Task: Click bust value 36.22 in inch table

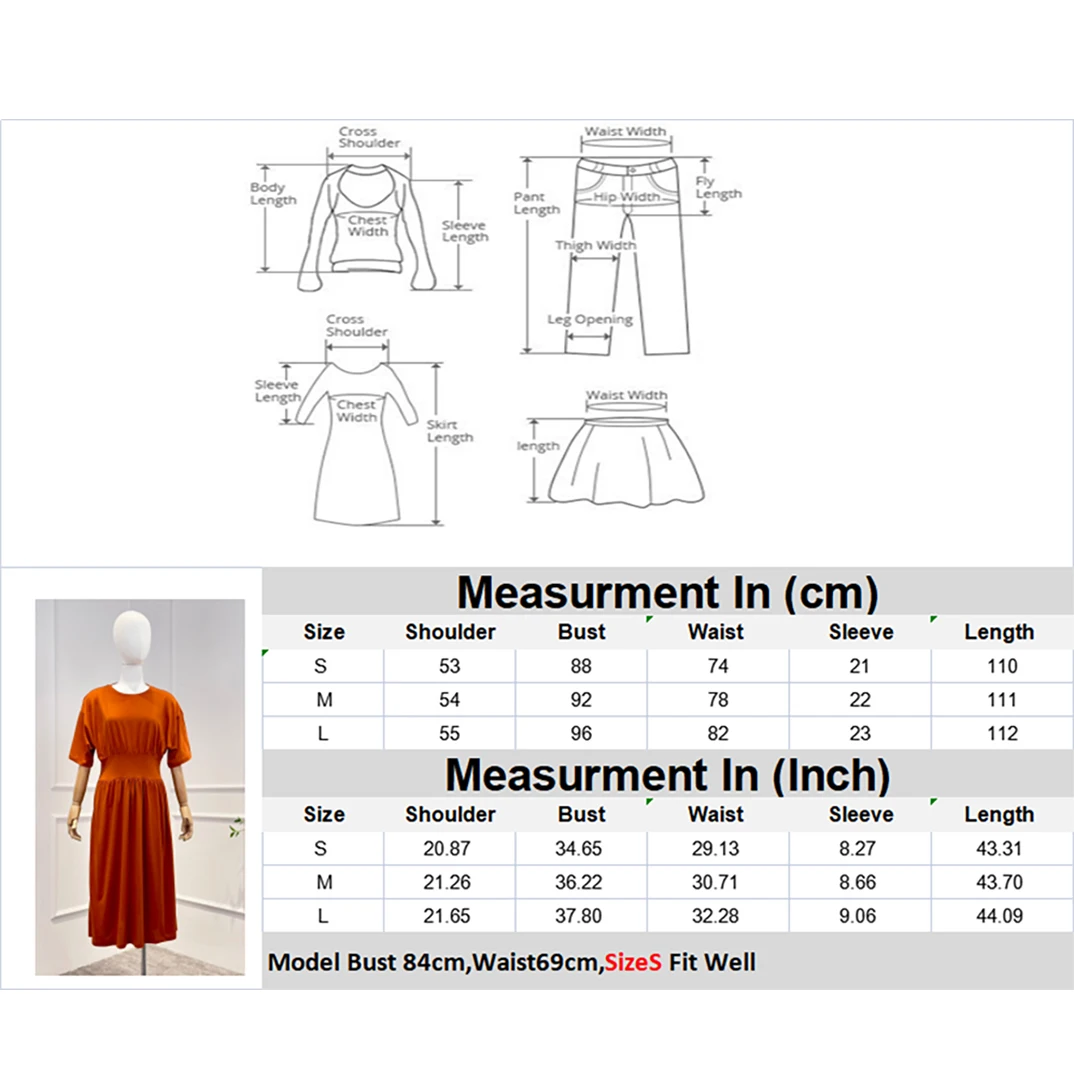Action: tap(578, 882)
